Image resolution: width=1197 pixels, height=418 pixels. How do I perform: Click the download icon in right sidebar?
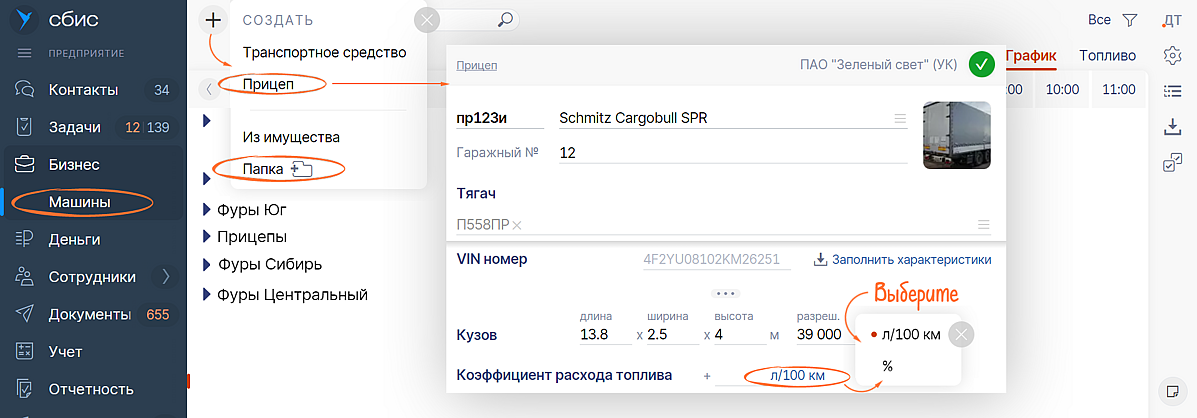click(1173, 127)
